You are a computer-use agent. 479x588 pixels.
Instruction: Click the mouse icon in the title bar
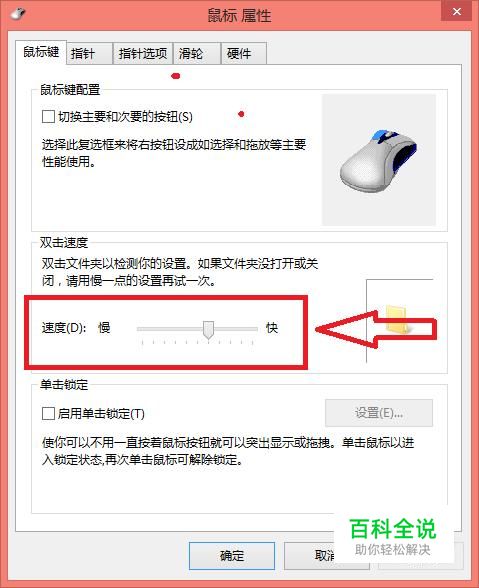18,14
